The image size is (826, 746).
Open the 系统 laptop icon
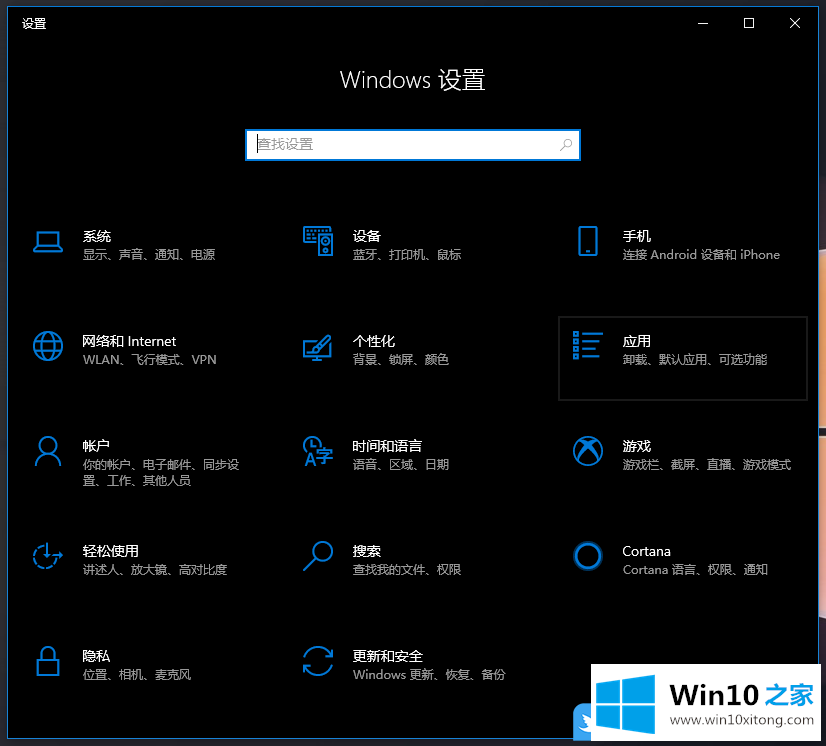point(48,242)
